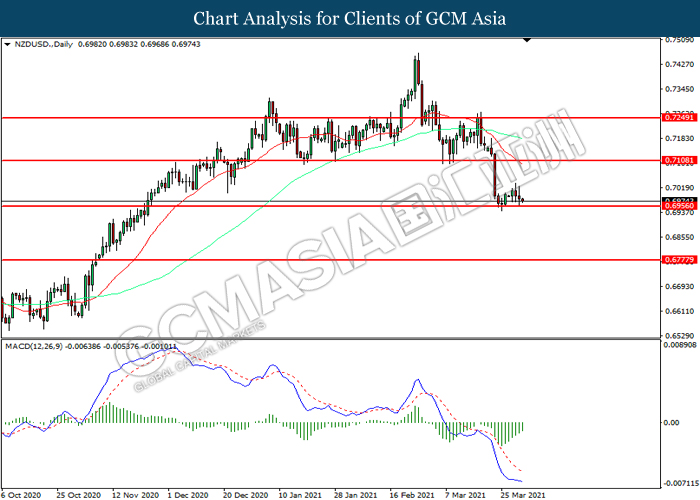Click the NZDUSD..Daily chart title text
The height and width of the screenshot is (500, 700).
click(44, 44)
